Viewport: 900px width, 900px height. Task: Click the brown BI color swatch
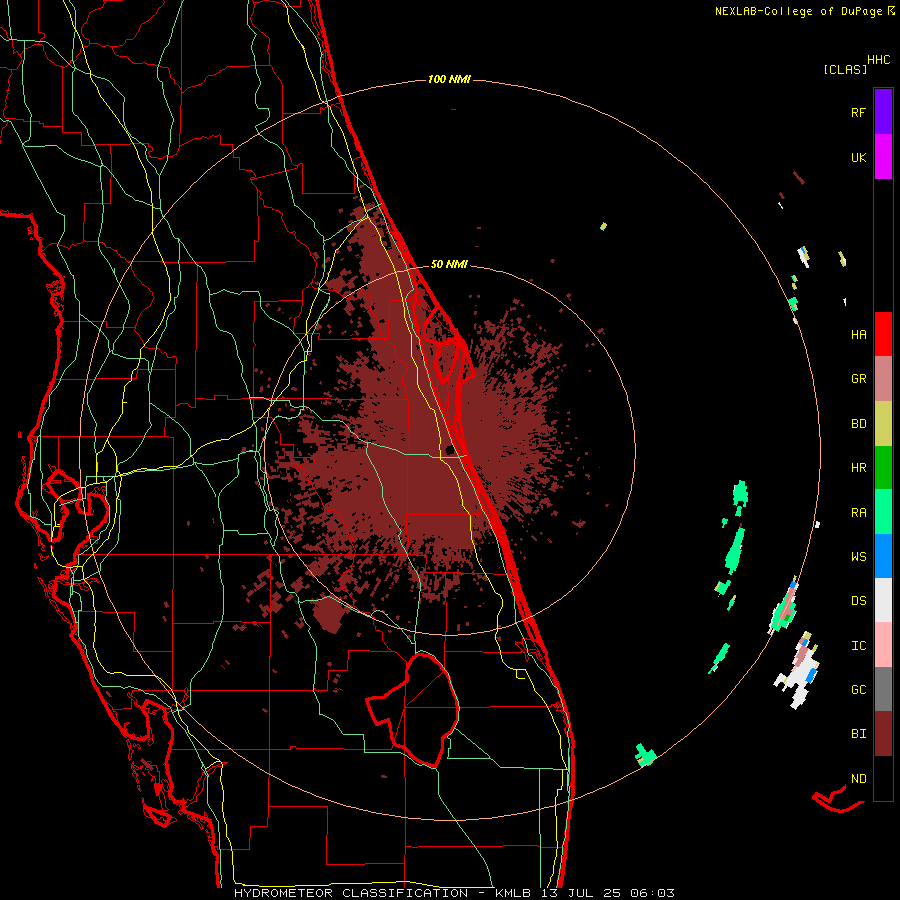[x=883, y=734]
